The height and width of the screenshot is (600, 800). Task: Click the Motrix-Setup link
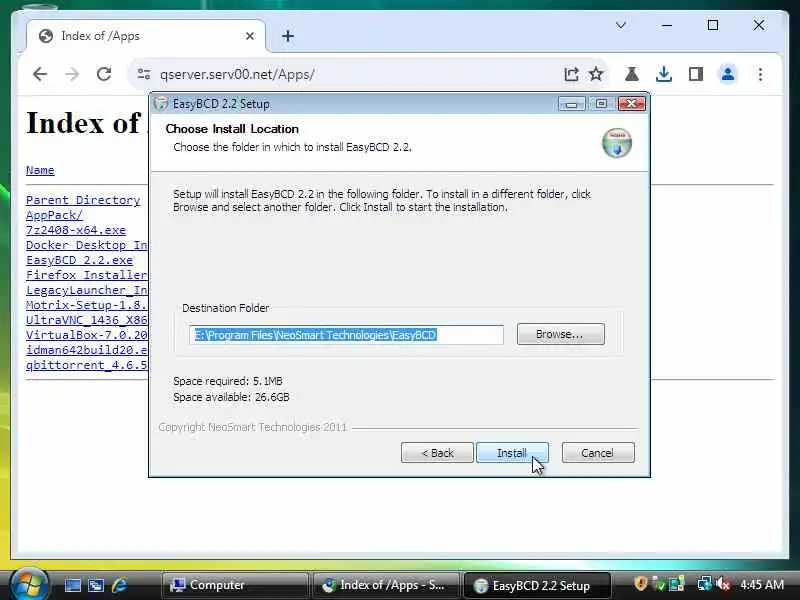pos(87,305)
